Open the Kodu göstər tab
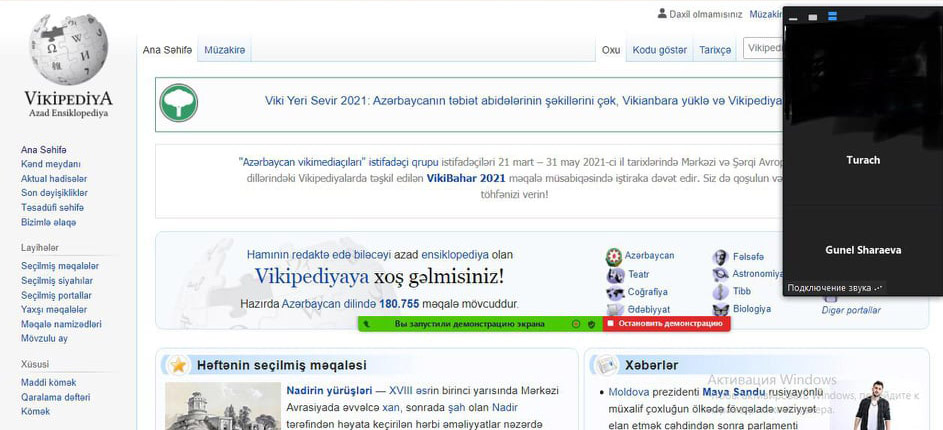 (659, 51)
